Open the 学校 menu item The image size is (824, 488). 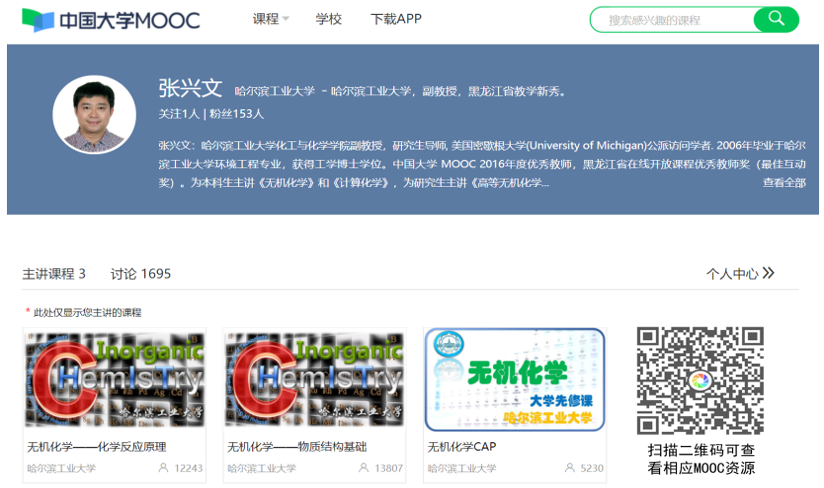pos(328,19)
